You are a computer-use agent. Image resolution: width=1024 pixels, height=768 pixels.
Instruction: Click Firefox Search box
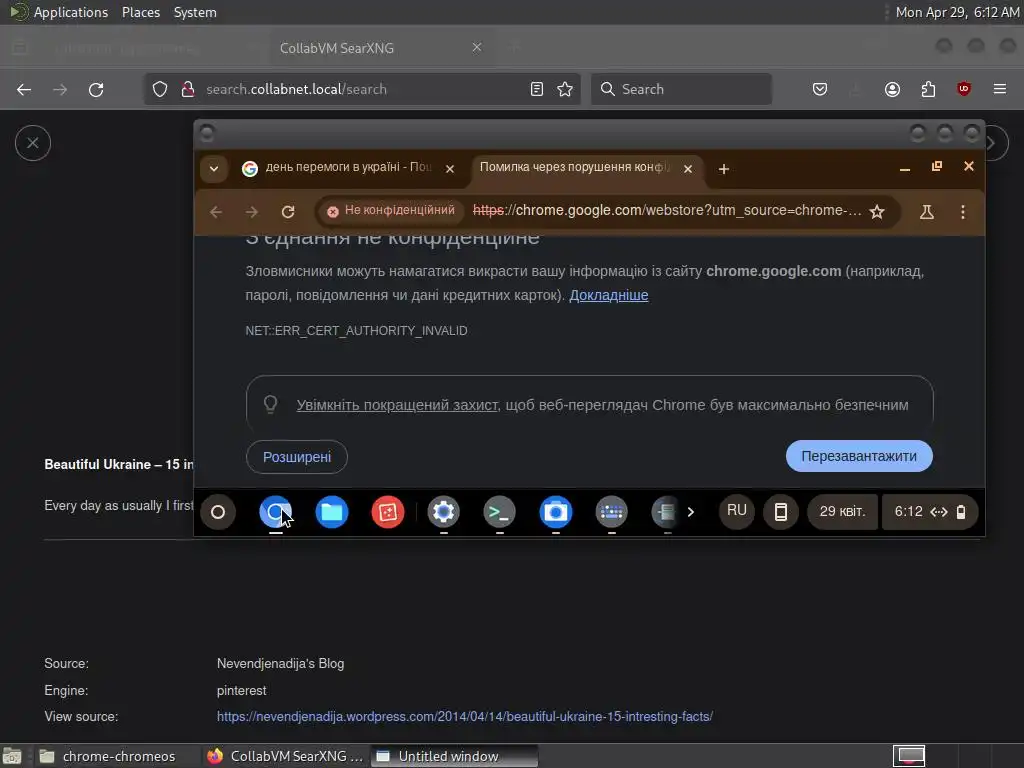pos(681,89)
